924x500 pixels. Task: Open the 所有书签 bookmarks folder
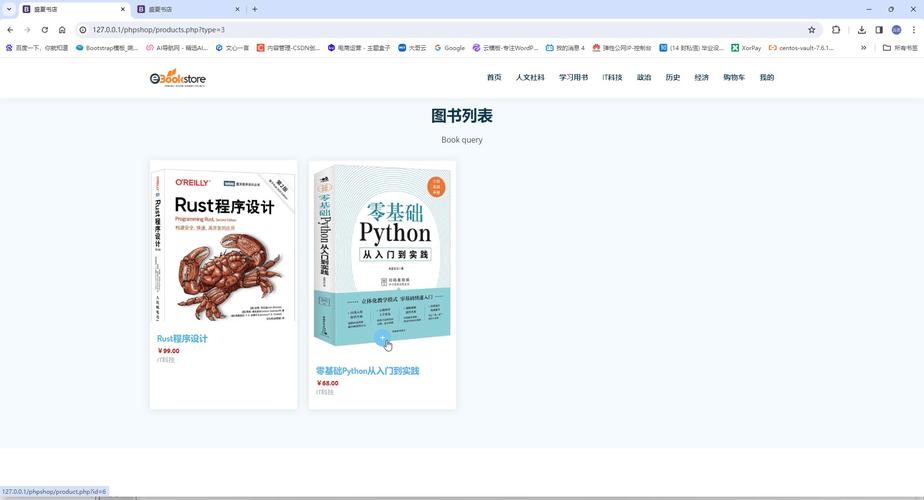(900, 48)
